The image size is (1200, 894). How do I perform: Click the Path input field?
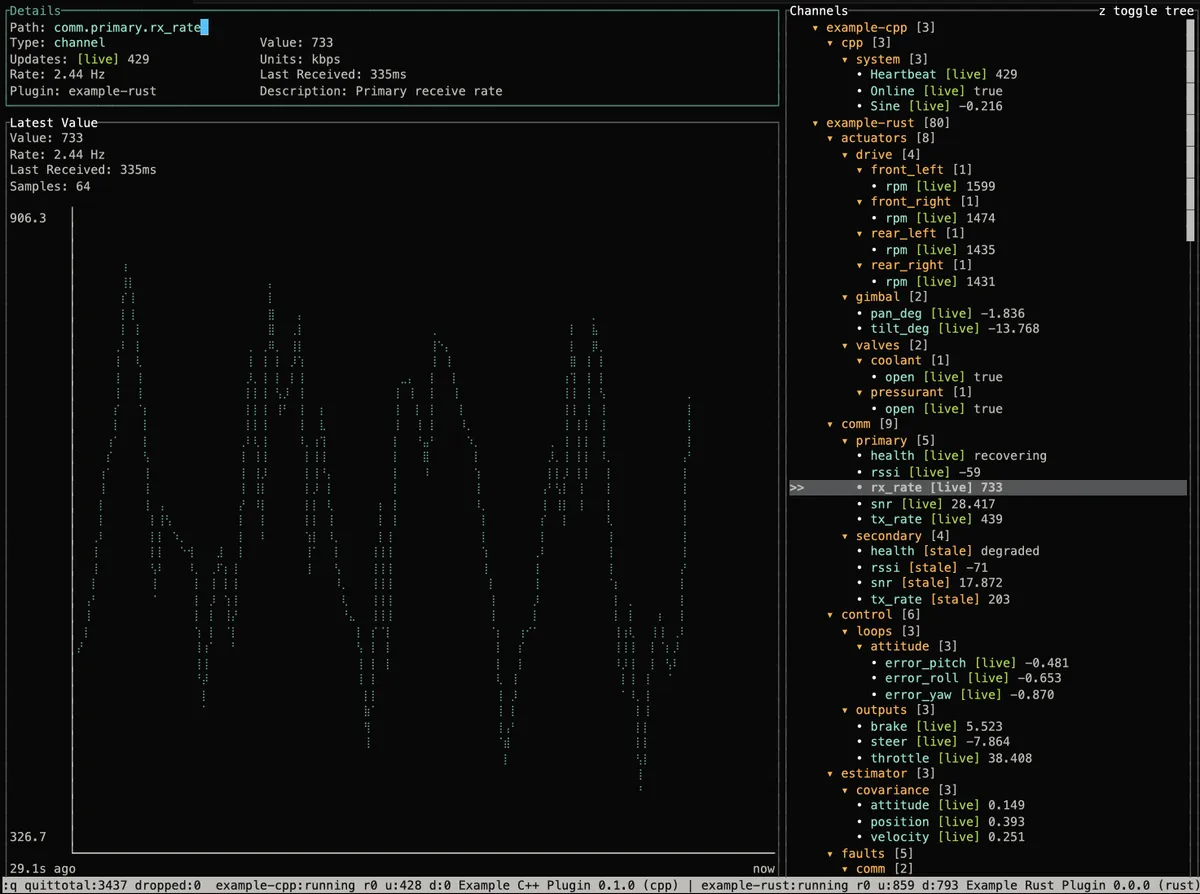pos(130,27)
